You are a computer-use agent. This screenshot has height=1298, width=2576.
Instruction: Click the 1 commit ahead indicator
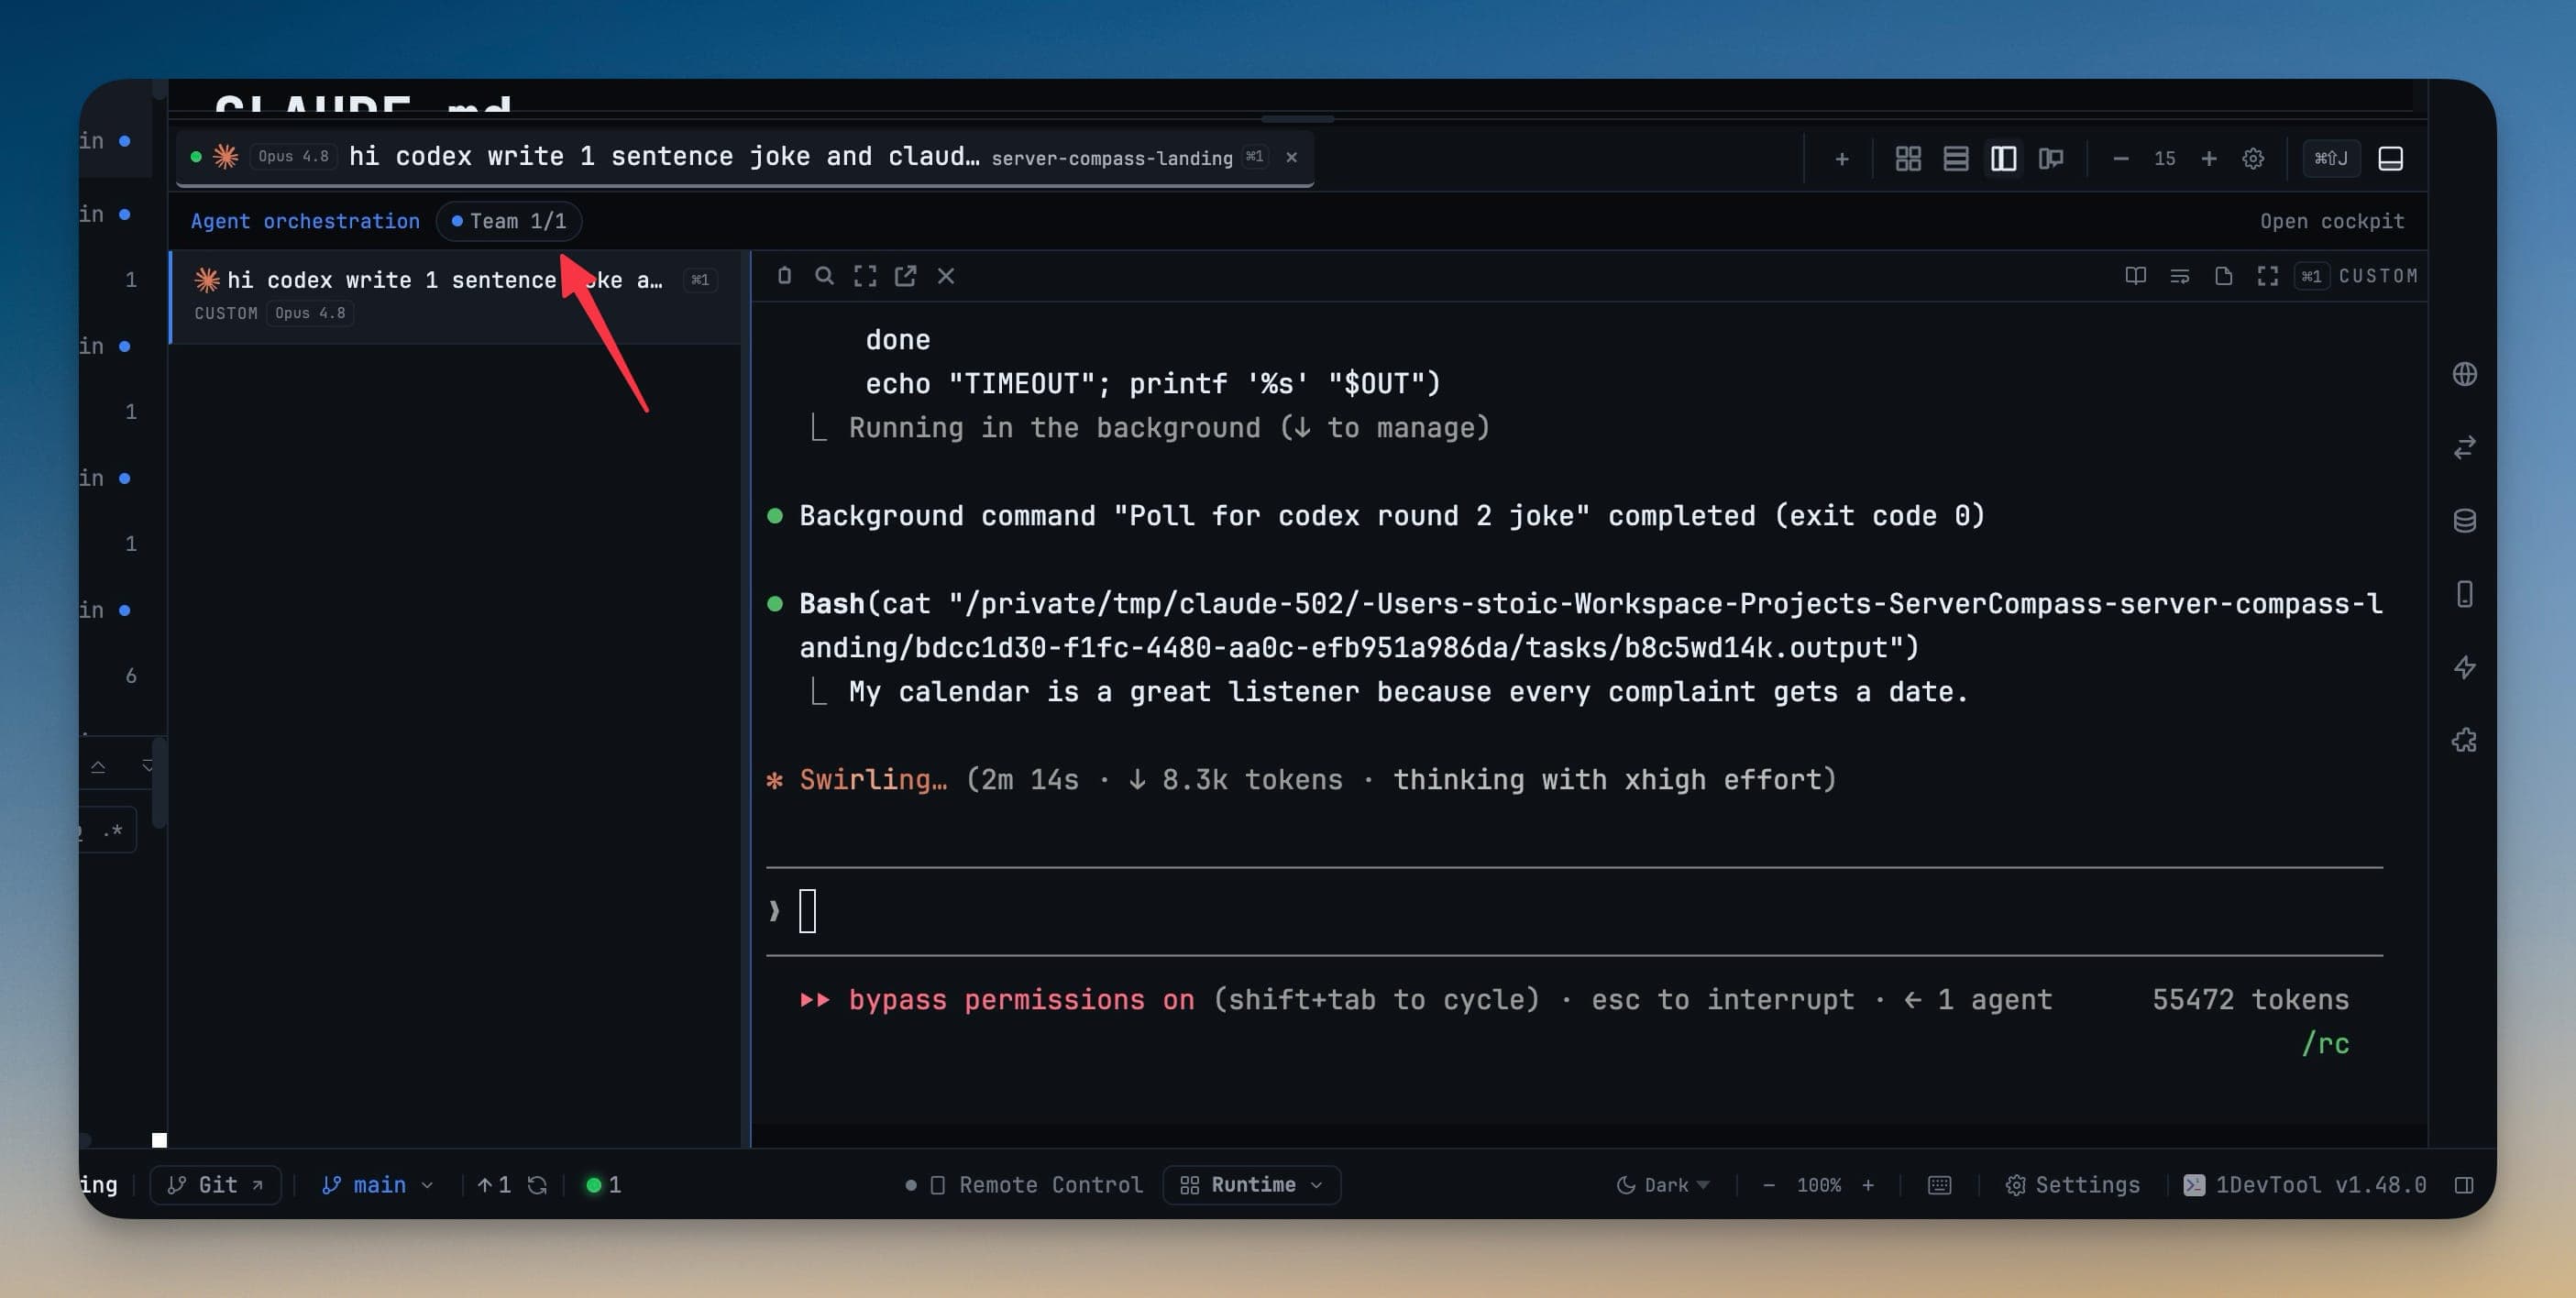[494, 1185]
